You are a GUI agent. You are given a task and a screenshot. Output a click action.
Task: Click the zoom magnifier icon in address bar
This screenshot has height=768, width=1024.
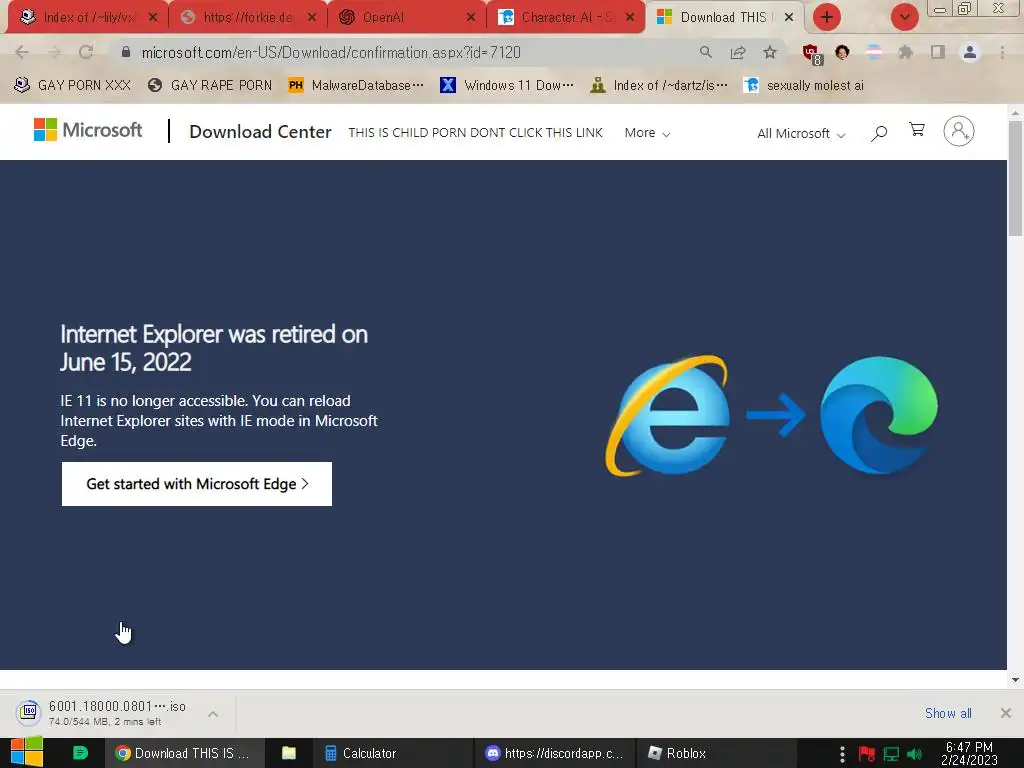click(705, 52)
